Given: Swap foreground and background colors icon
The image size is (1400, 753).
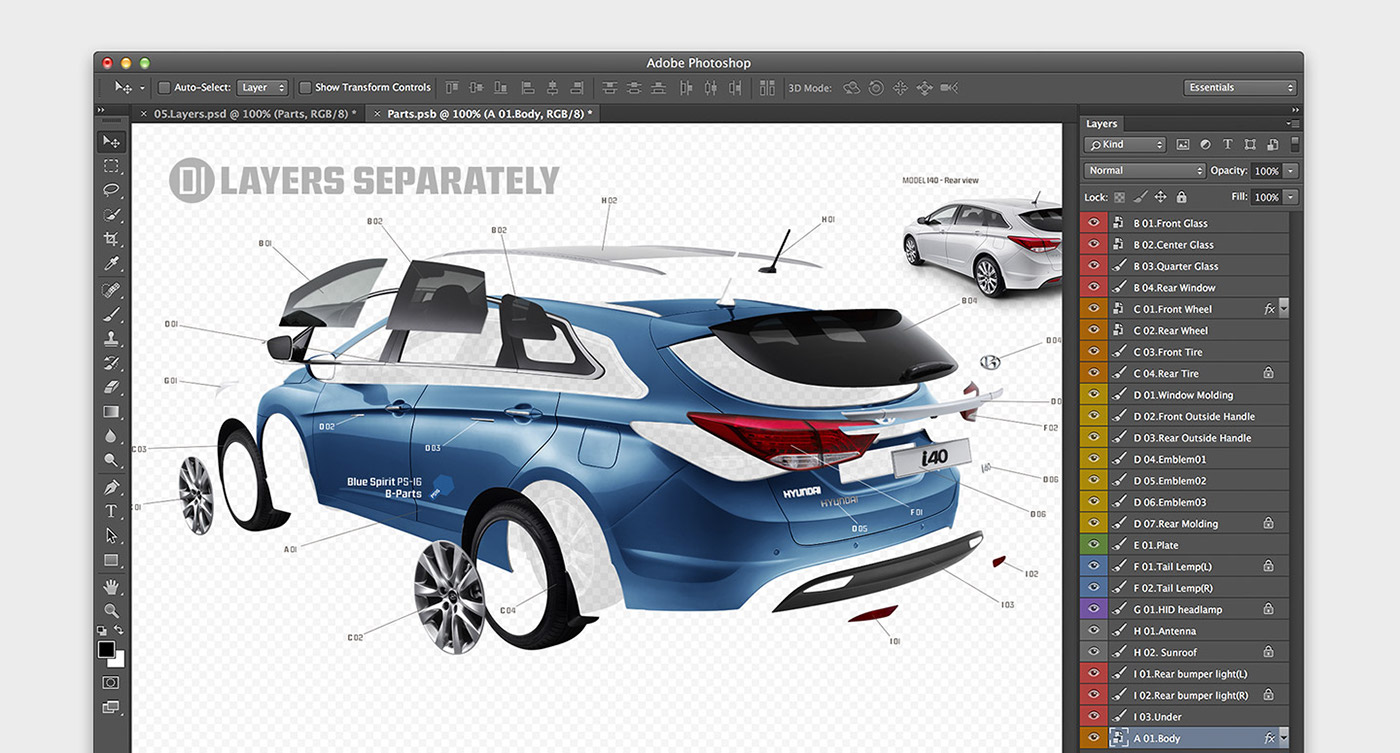Looking at the screenshot, I should tap(119, 630).
